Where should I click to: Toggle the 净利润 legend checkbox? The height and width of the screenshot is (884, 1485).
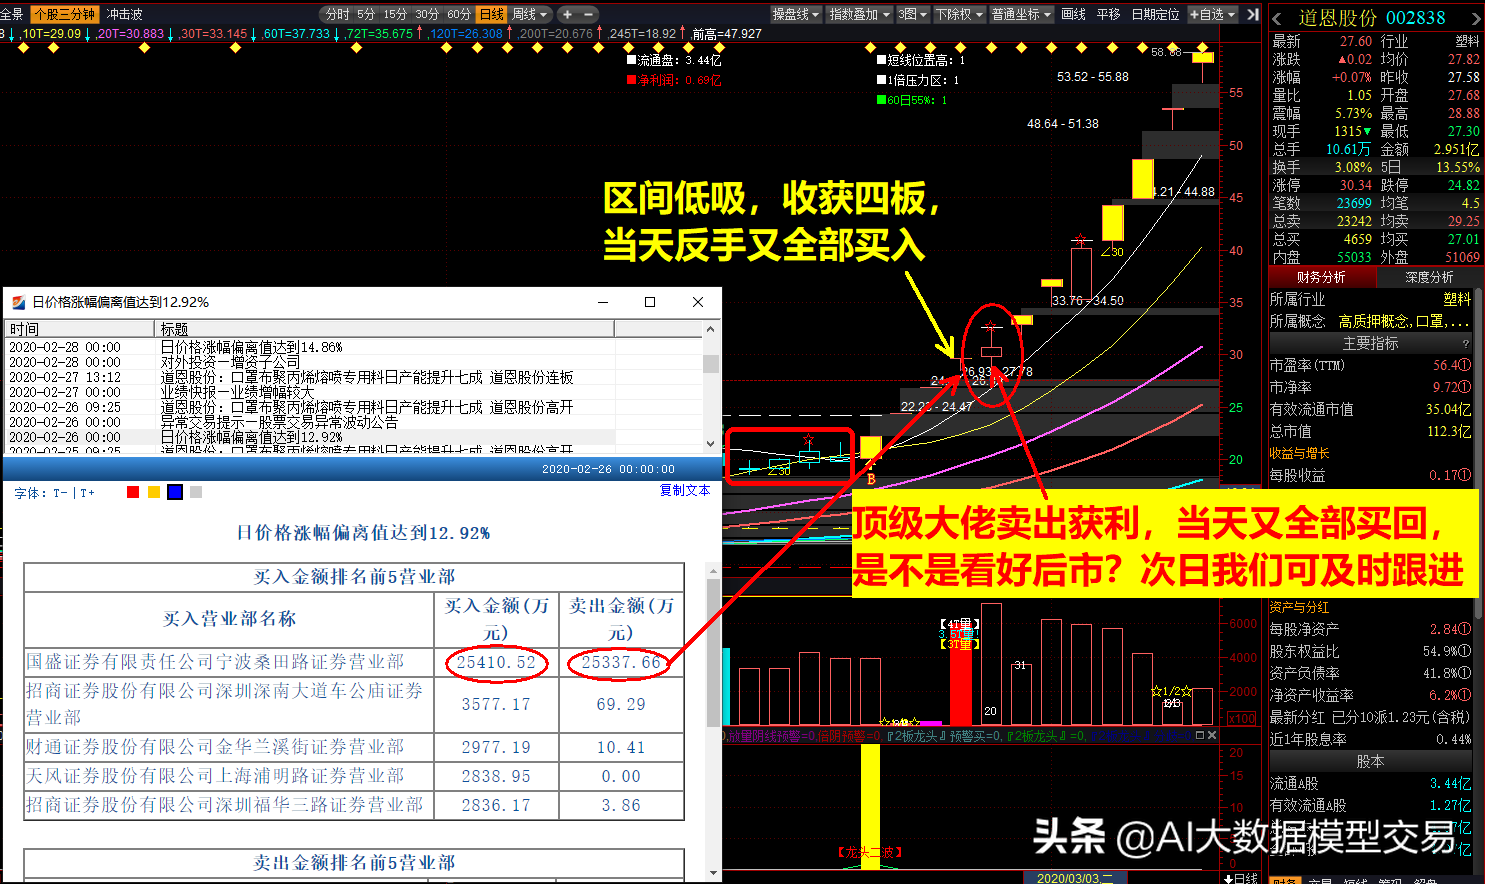click(631, 80)
